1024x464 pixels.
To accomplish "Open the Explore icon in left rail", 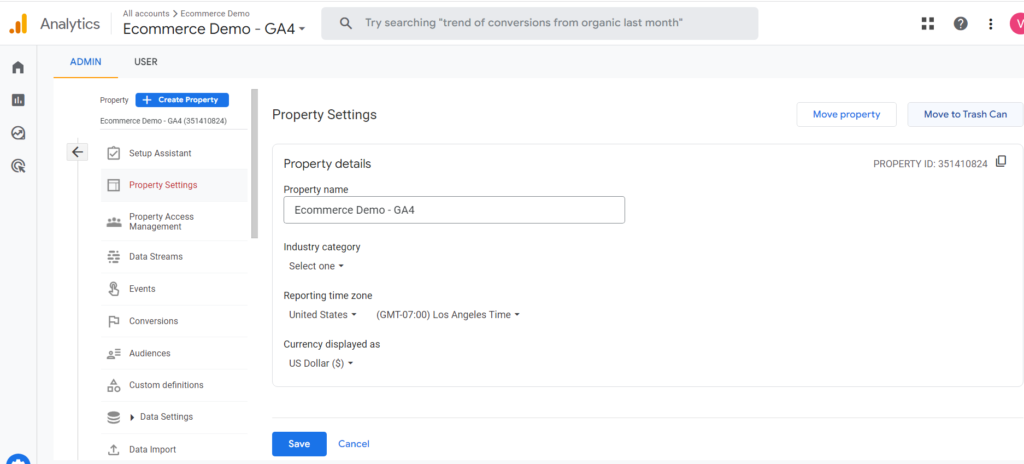I will (18, 133).
